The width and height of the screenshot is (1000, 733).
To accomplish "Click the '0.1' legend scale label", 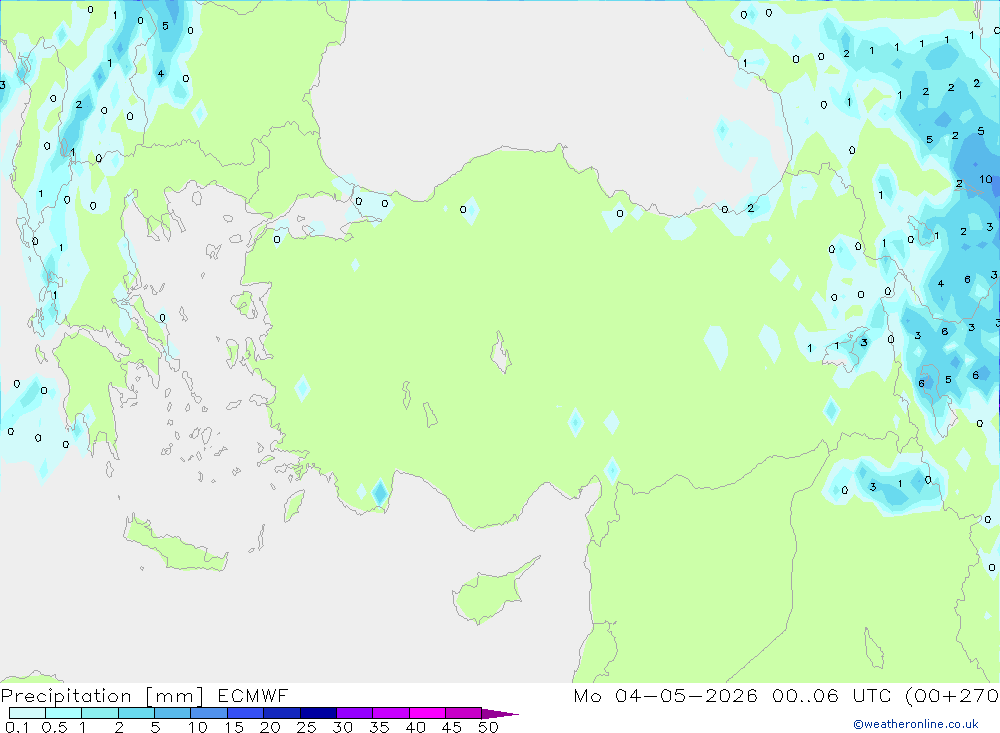I will tap(17, 727).
